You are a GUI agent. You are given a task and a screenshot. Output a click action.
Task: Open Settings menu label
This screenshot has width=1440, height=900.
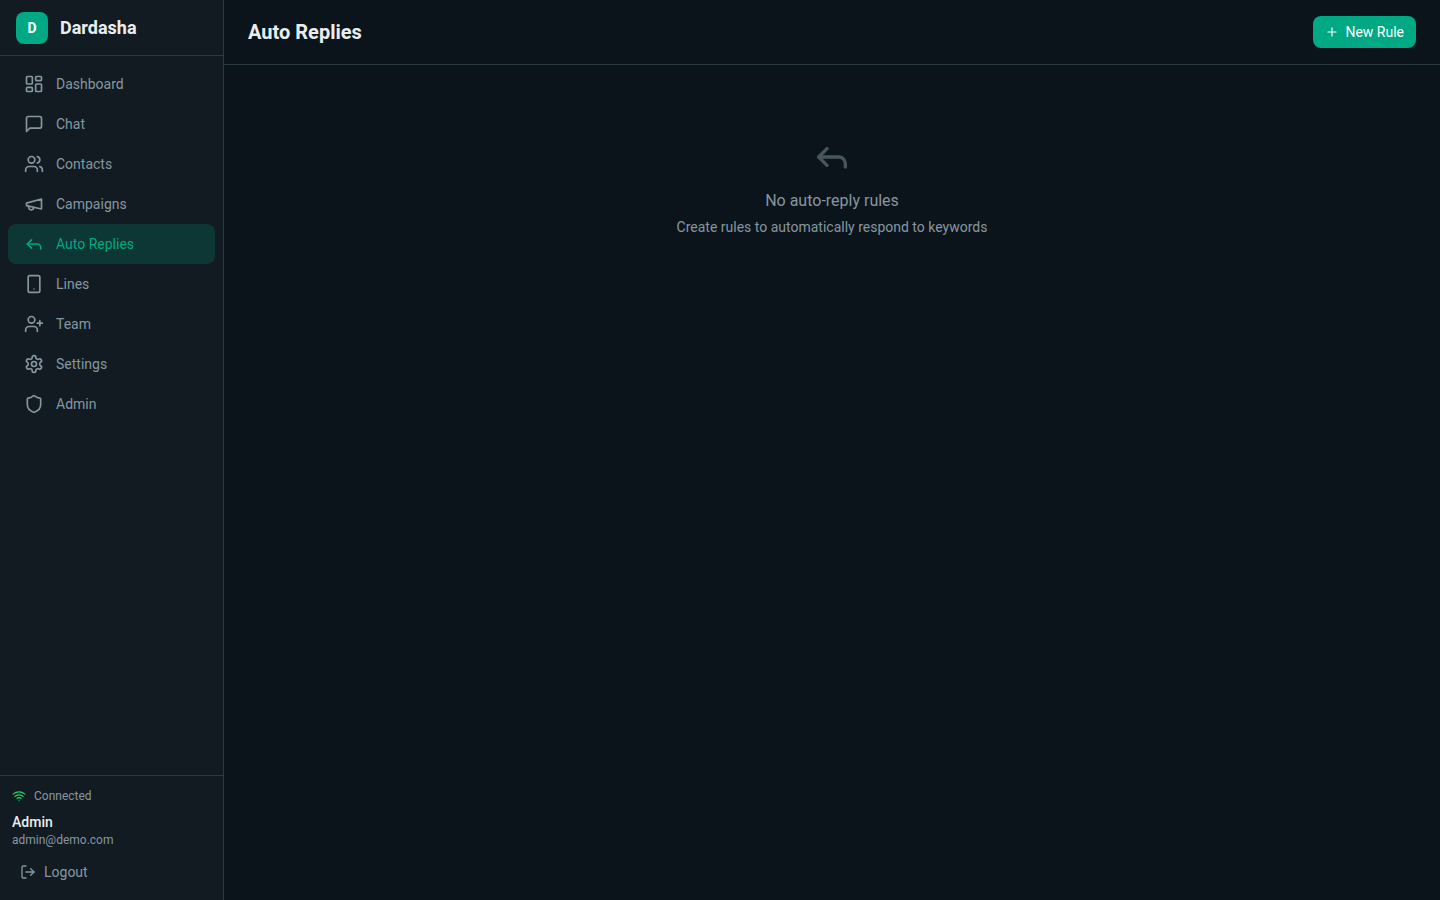click(x=81, y=364)
